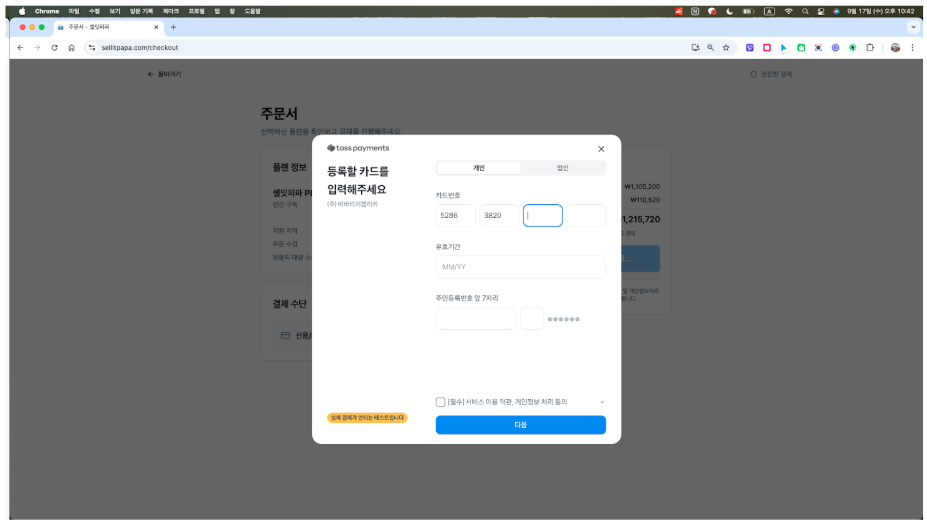Open the Chrome profile avatar
927x520 pixels.
click(x=895, y=48)
